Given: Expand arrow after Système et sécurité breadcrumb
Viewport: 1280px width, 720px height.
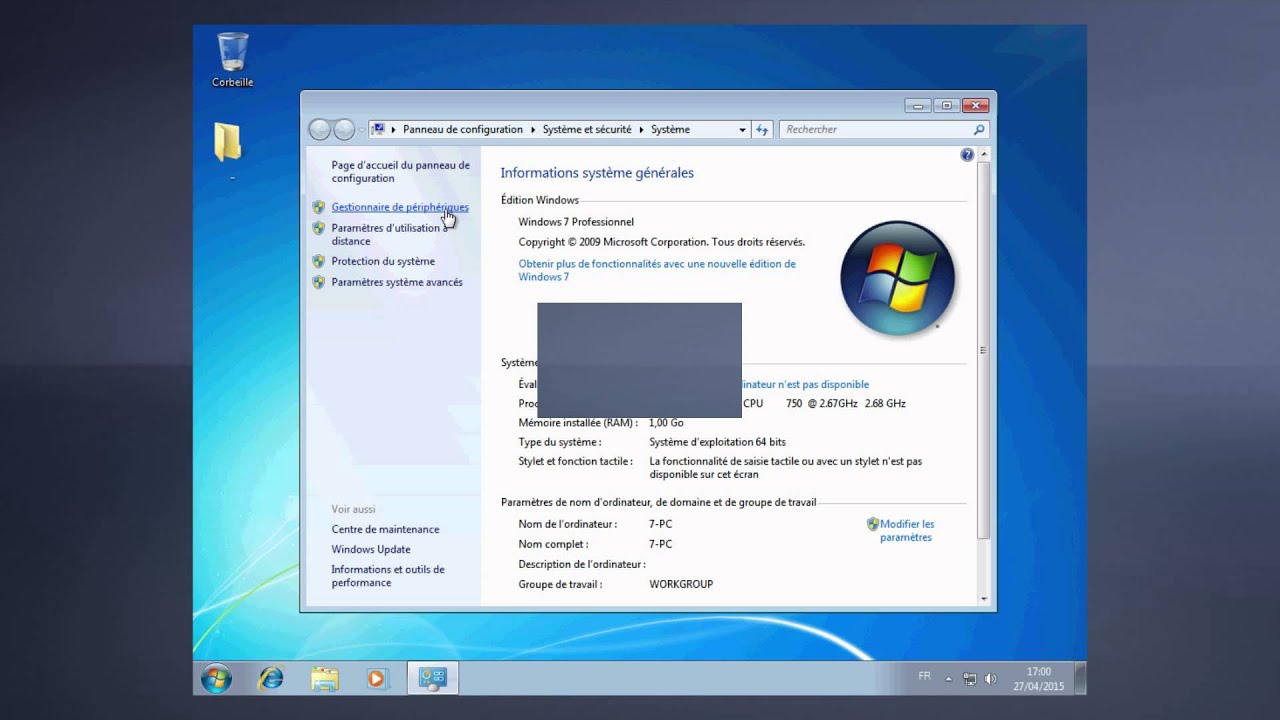Looking at the screenshot, I should tap(641, 129).
